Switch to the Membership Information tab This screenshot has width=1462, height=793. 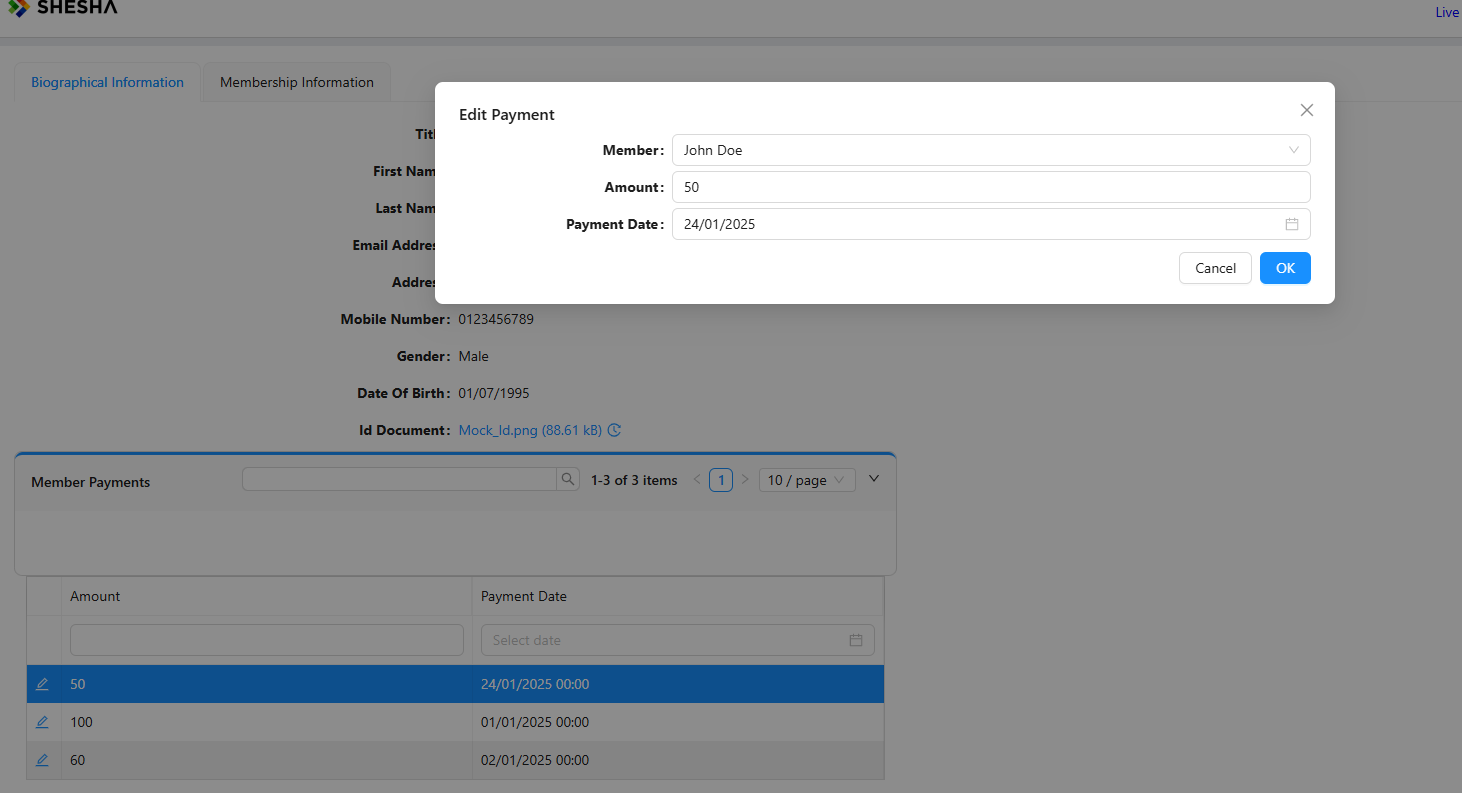click(297, 82)
